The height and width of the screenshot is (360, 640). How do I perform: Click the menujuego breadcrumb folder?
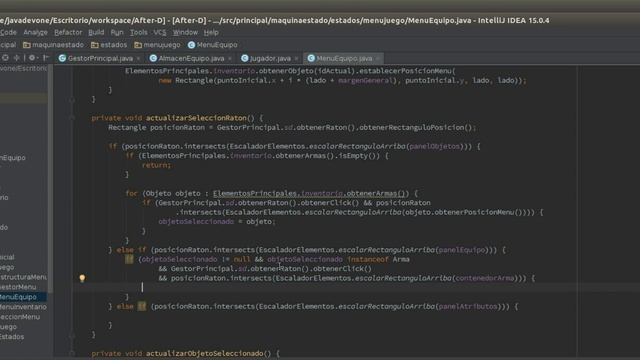coord(157,45)
